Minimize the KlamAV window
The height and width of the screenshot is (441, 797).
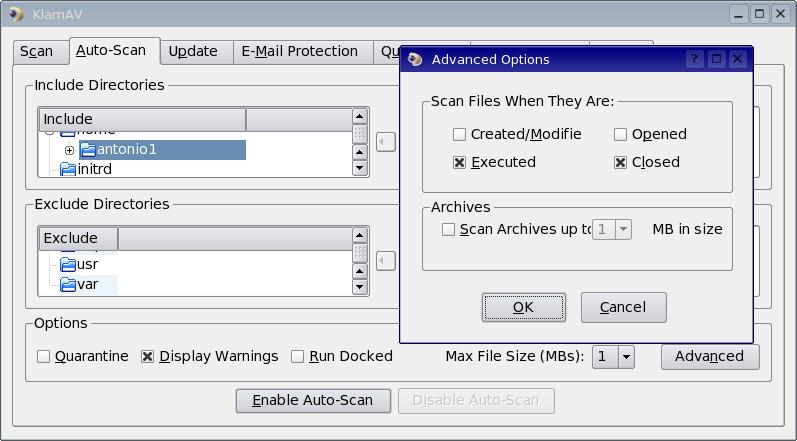pyautogui.click(x=738, y=14)
